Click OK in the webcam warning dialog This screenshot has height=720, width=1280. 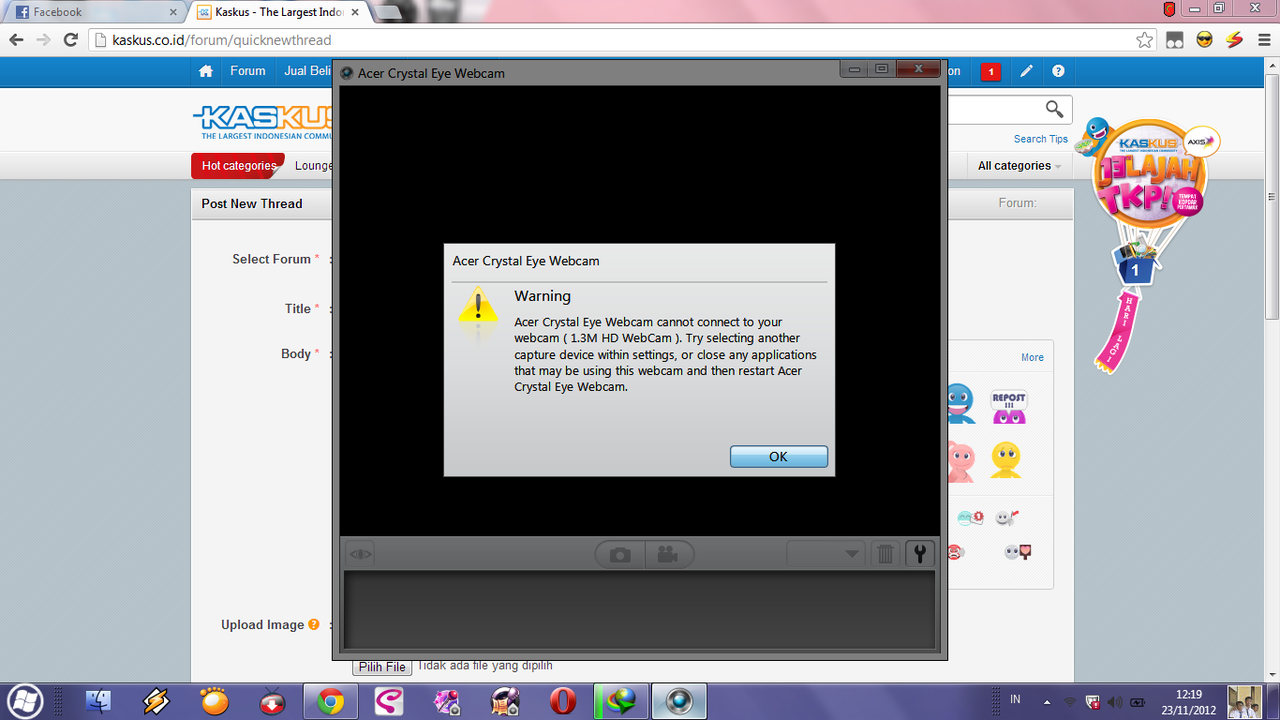[778, 456]
